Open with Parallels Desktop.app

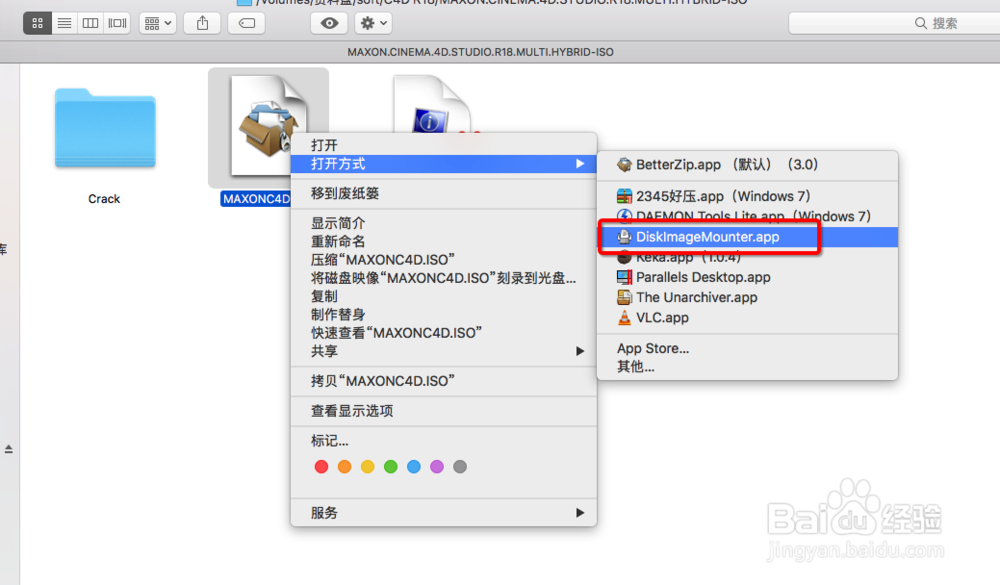pyautogui.click(x=747, y=278)
